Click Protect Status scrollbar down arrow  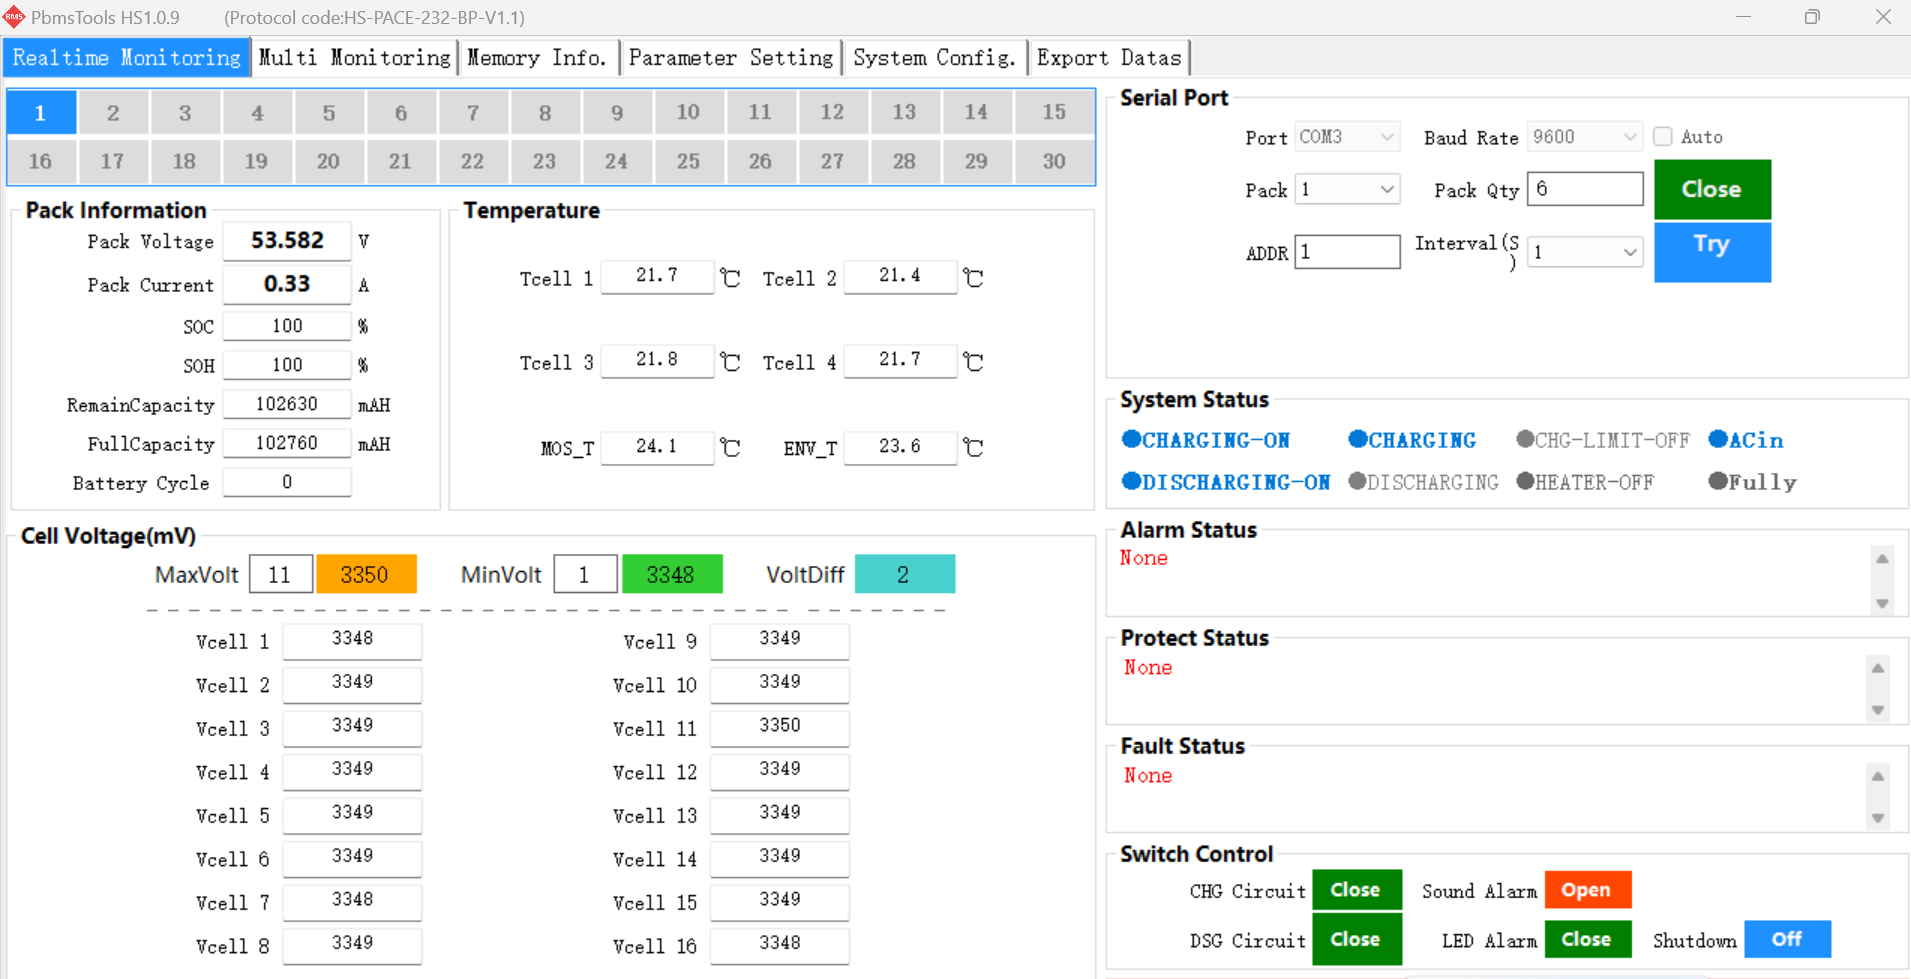1878,710
